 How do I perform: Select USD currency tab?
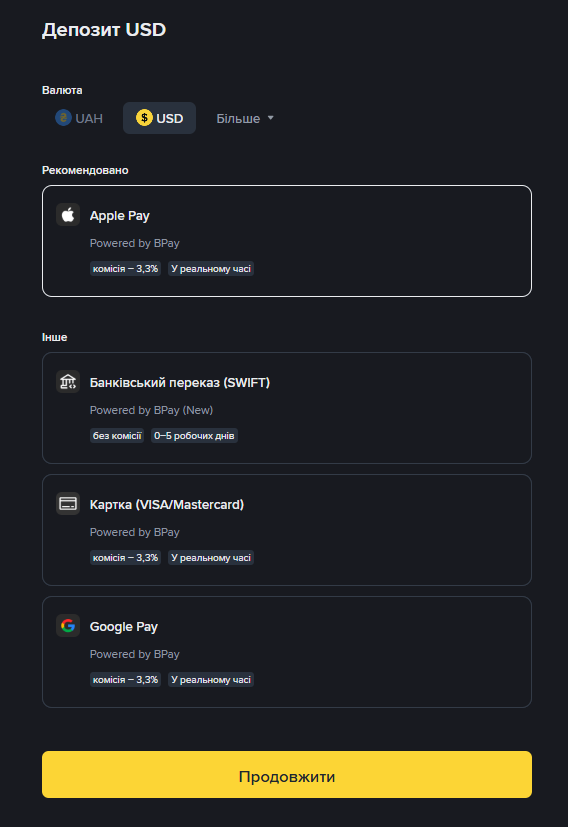coord(159,118)
